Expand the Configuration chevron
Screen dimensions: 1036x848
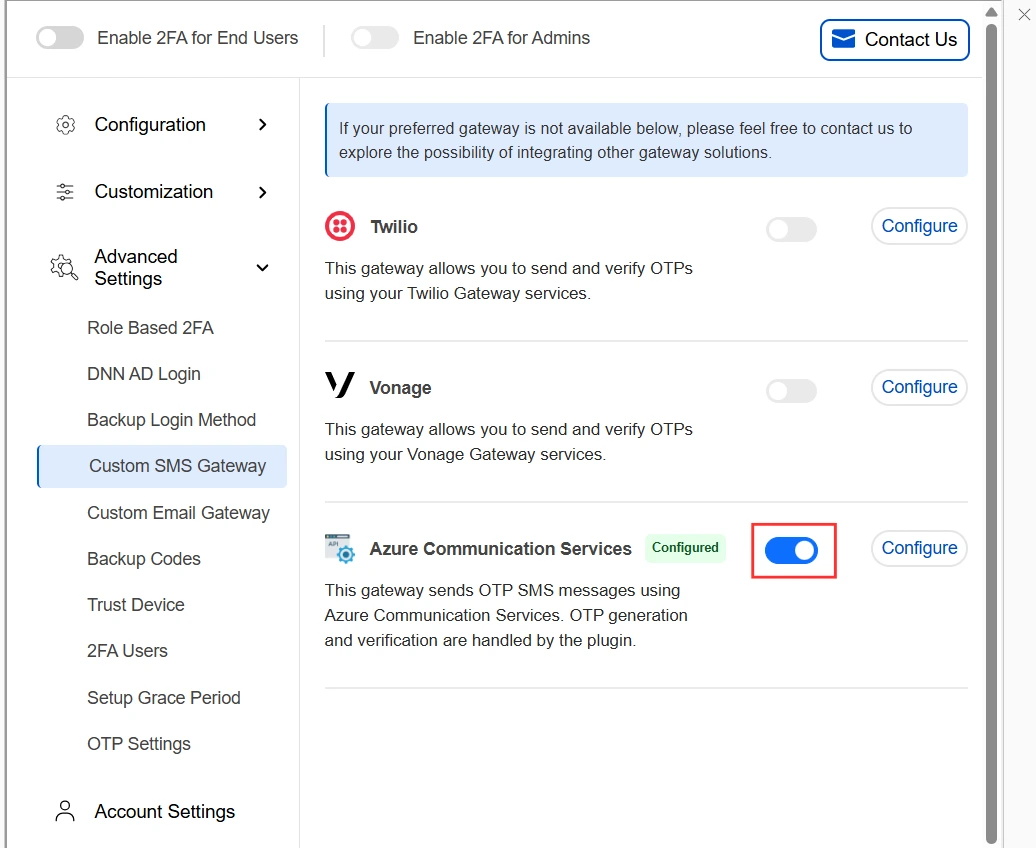click(x=263, y=125)
